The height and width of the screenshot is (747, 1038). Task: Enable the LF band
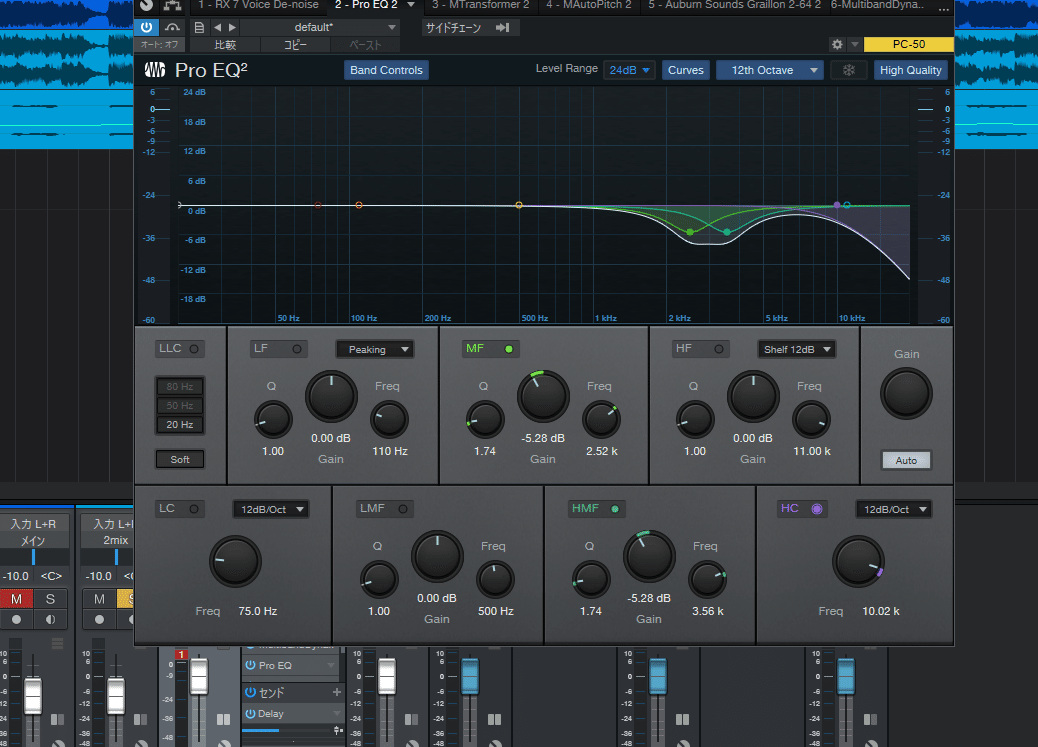click(297, 349)
